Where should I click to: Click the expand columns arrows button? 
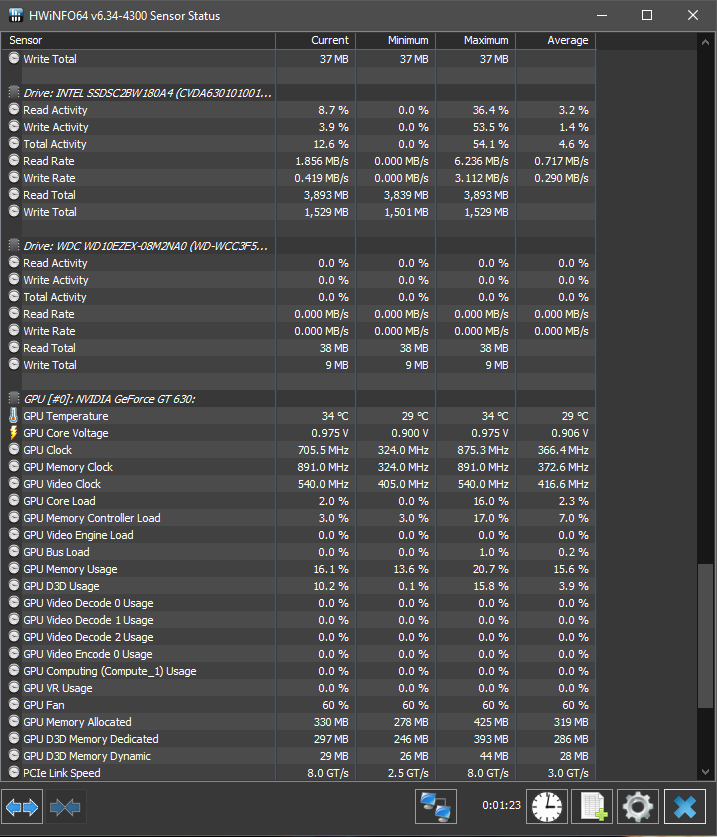pyautogui.click(x=22, y=807)
